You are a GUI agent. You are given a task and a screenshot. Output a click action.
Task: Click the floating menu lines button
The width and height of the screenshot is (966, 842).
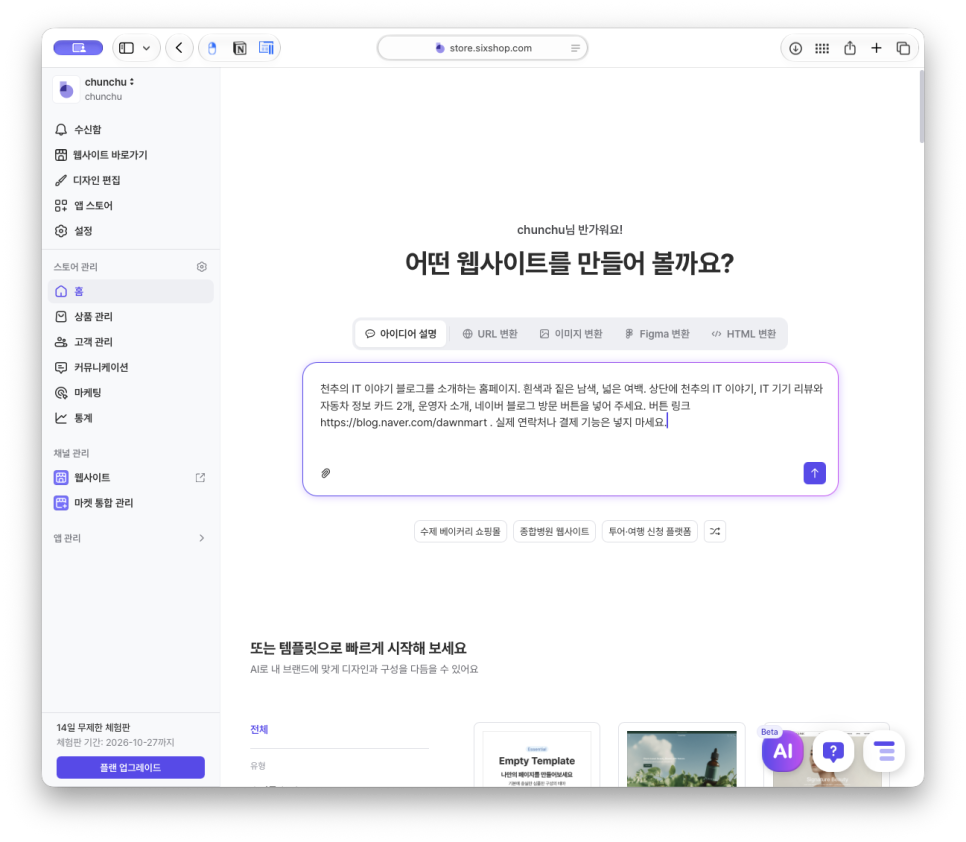[x=884, y=751]
